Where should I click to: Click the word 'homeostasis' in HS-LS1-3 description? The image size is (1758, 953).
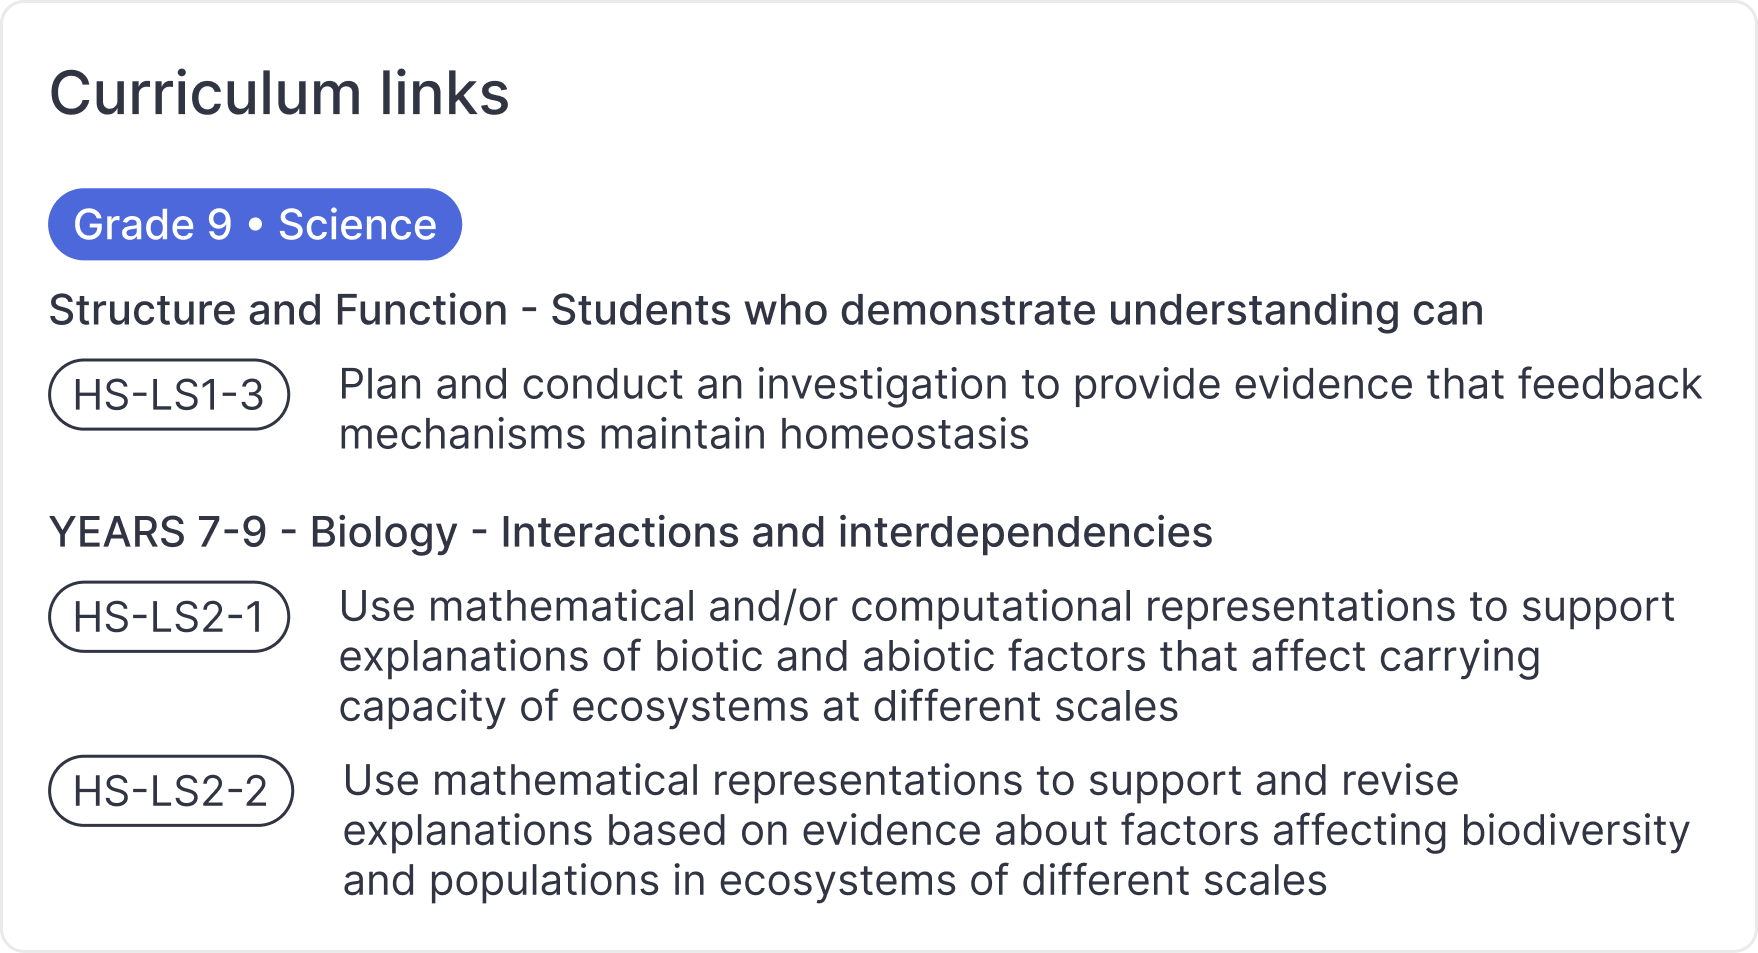click(904, 435)
